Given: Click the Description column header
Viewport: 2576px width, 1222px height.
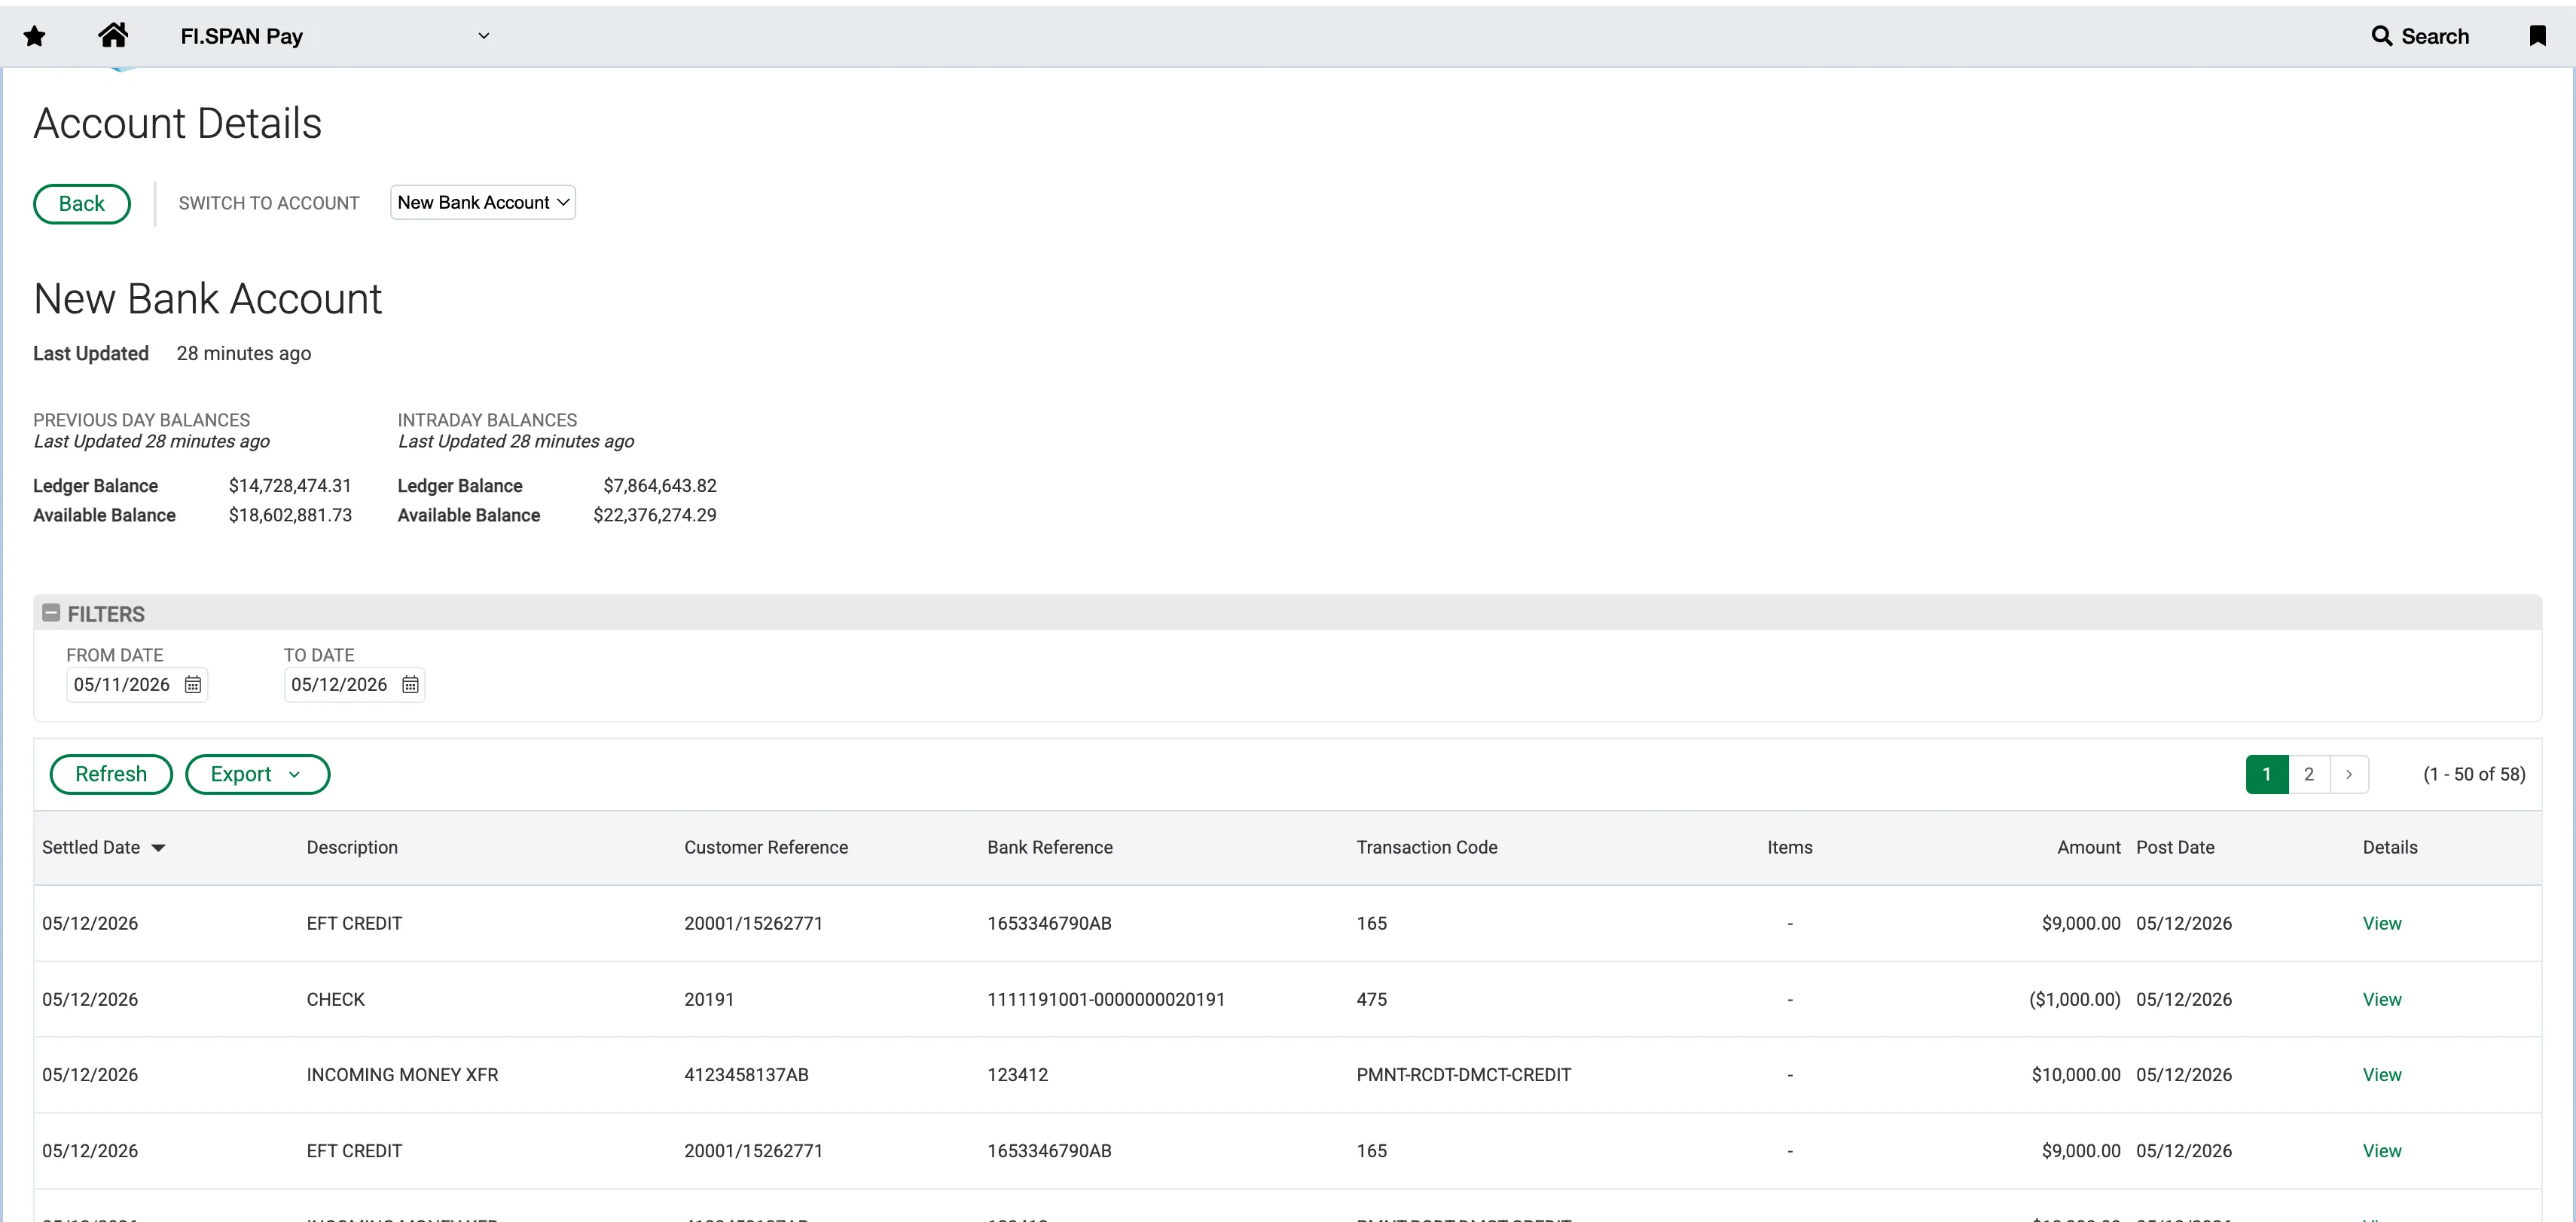Looking at the screenshot, I should 352,848.
